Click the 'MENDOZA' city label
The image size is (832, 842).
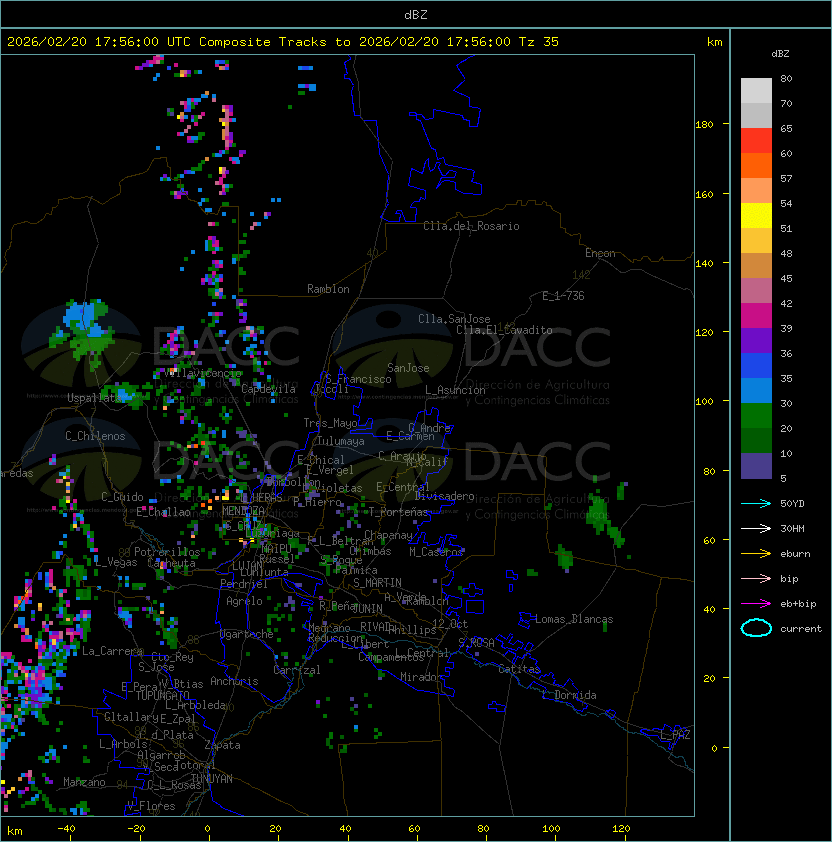point(243,511)
